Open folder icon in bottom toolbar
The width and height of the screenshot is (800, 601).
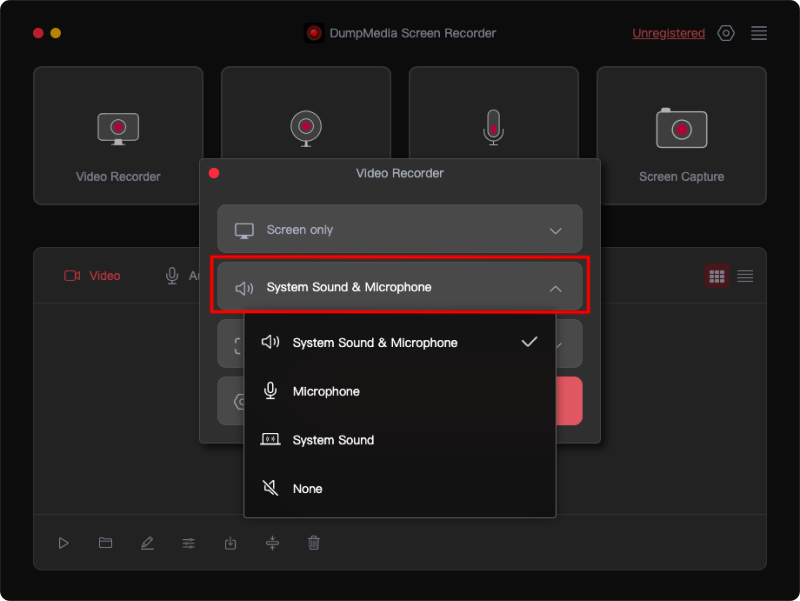(x=105, y=542)
